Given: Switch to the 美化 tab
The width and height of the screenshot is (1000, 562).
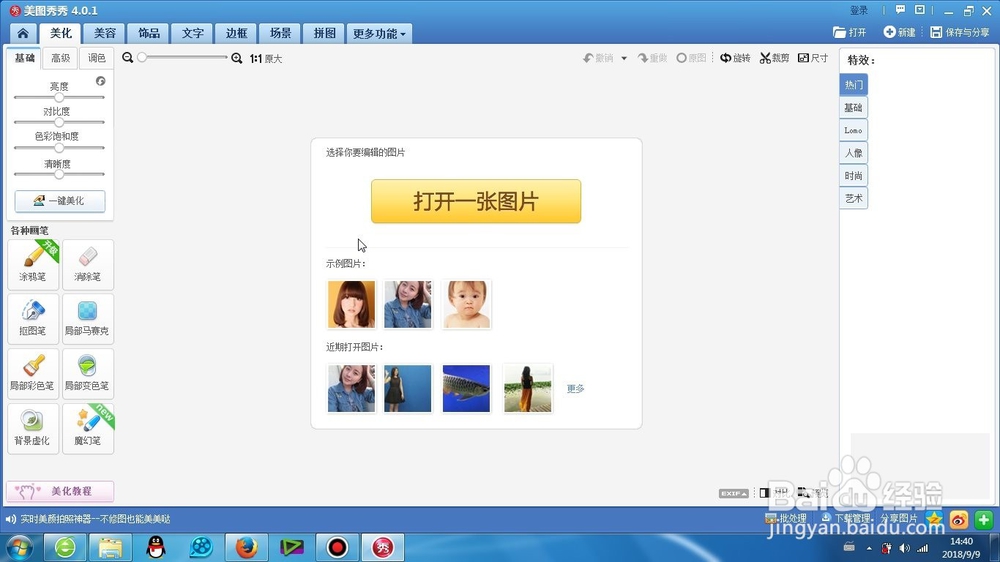Looking at the screenshot, I should pos(61,33).
